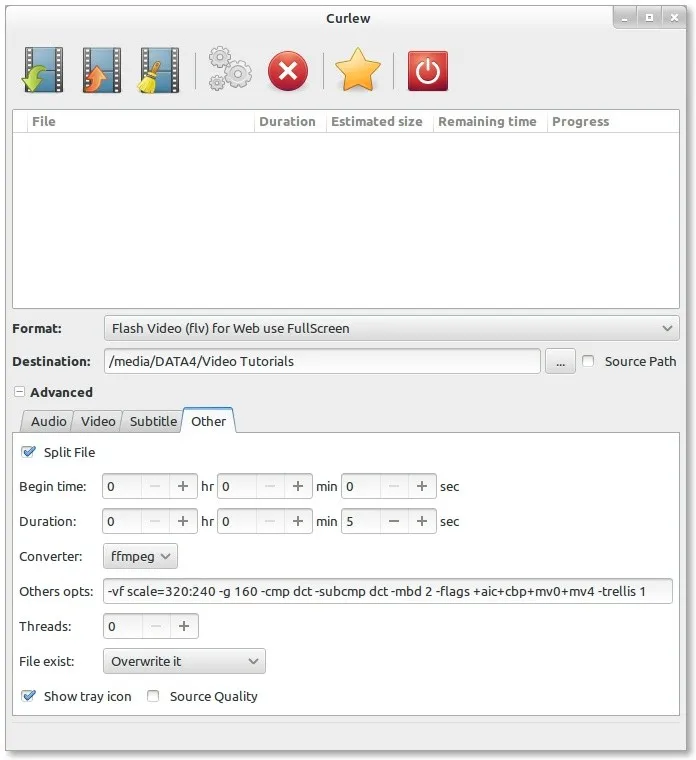Decrease Duration seconds with the minus button

[x=394, y=521]
